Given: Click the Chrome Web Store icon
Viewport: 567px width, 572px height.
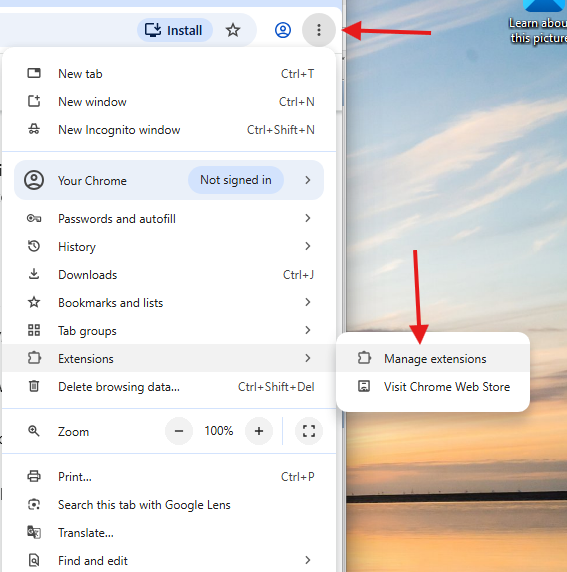Looking at the screenshot, I should point(364,386).
